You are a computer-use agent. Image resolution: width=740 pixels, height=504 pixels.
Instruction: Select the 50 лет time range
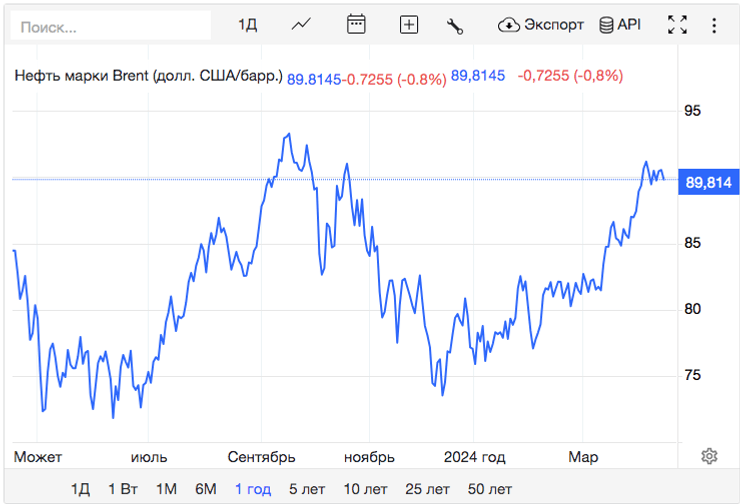pyautogui.click(x=490, y=489)
